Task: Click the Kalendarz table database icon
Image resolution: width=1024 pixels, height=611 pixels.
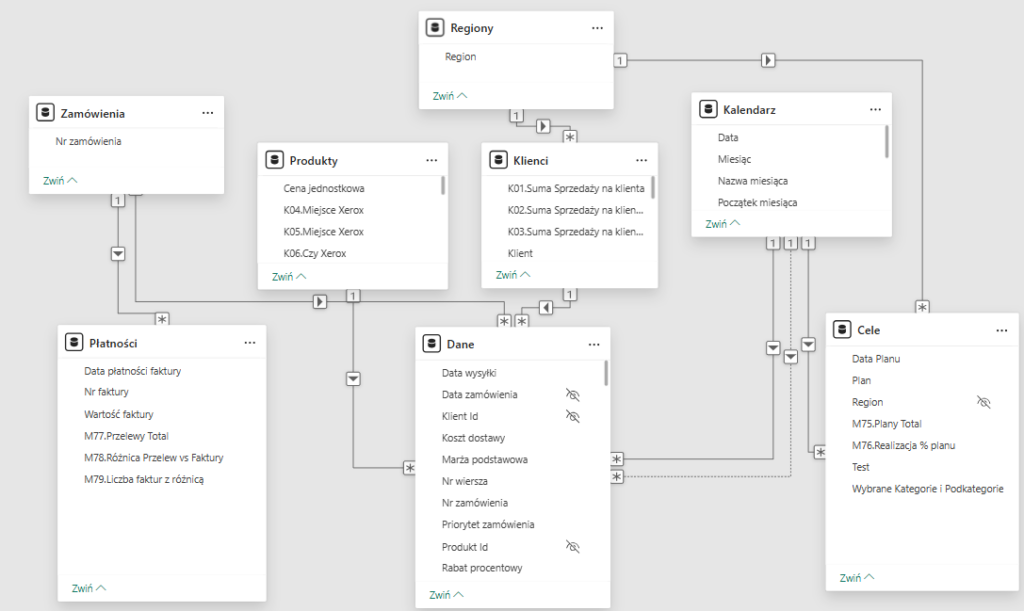Action: coord(708,109)
